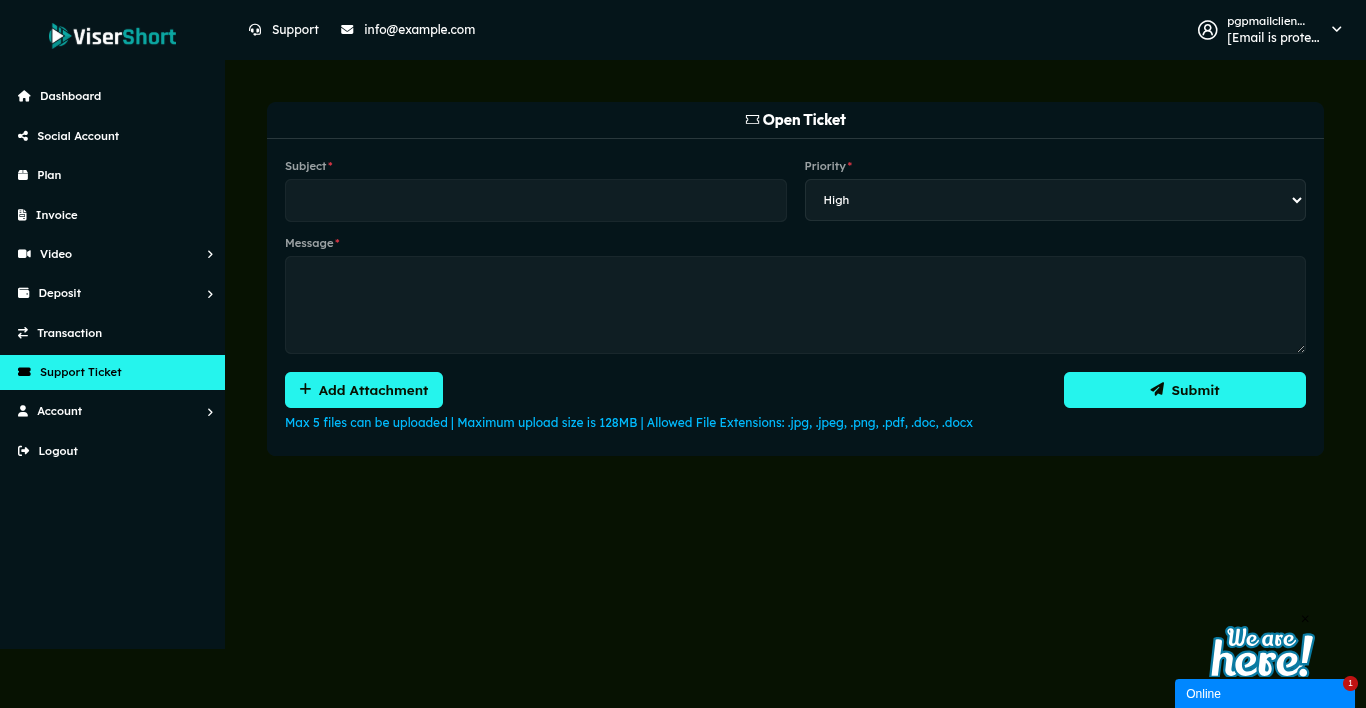Click the Dashboard home icon

click(24, 96)
